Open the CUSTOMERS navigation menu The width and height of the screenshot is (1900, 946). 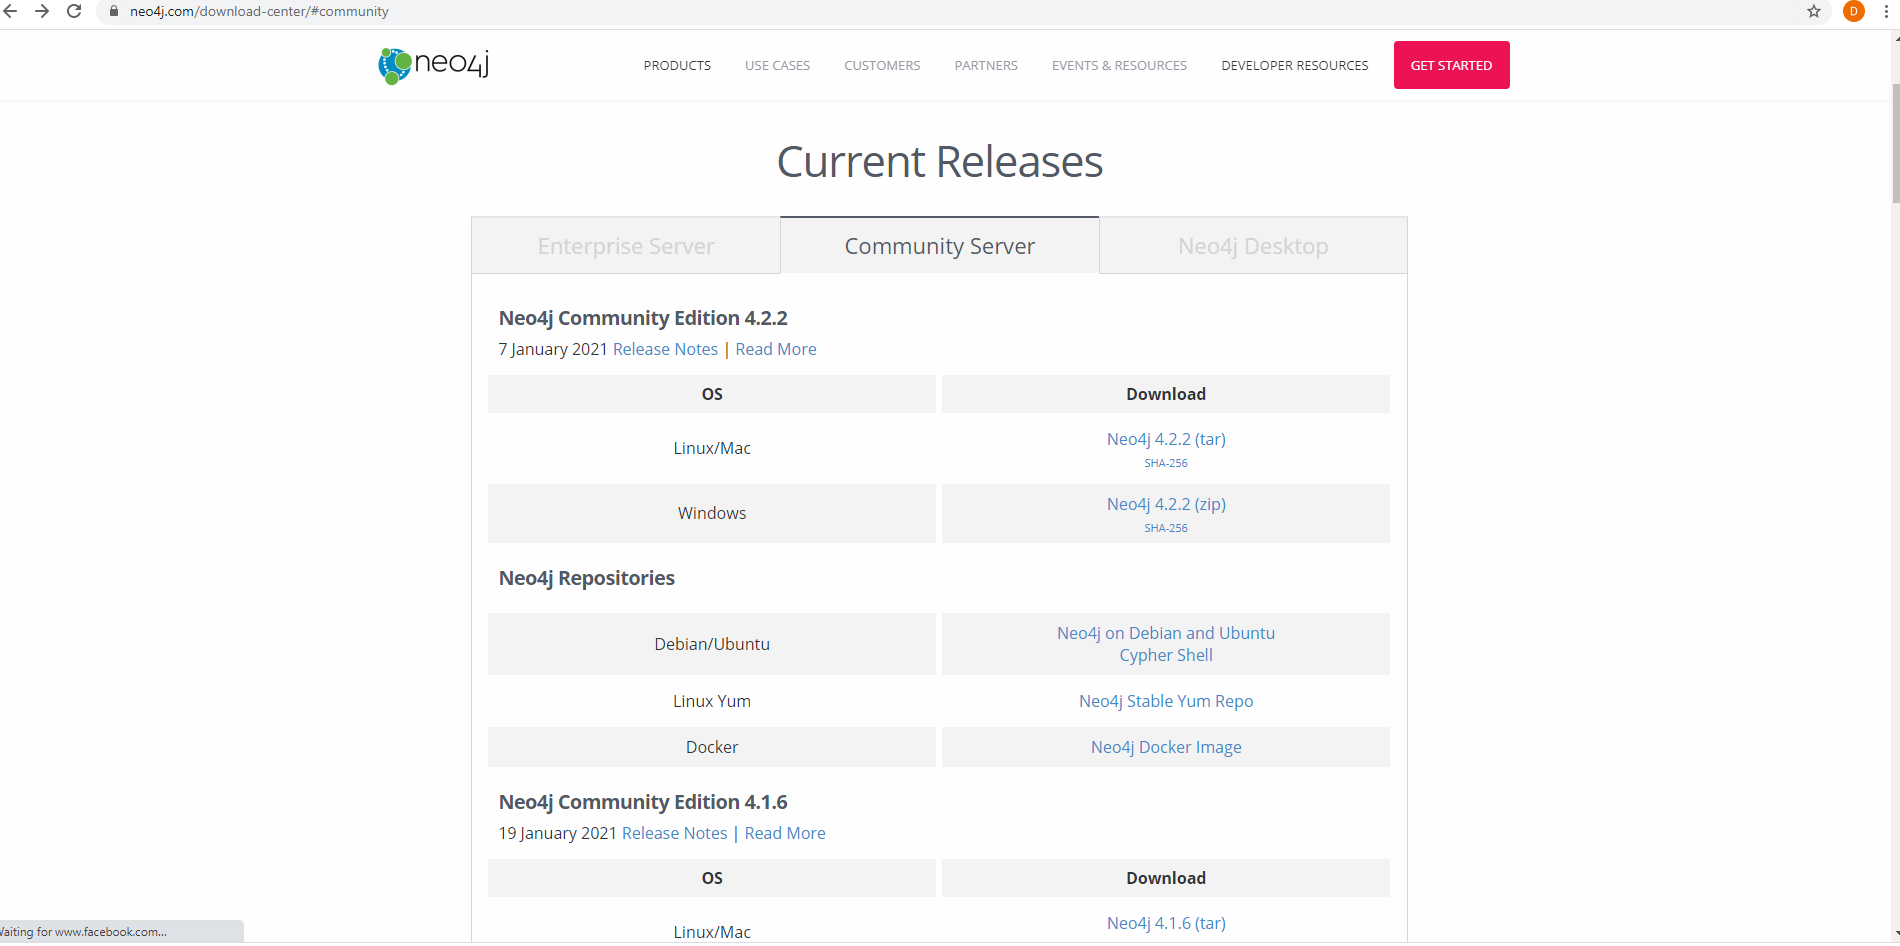click(882, 66)
